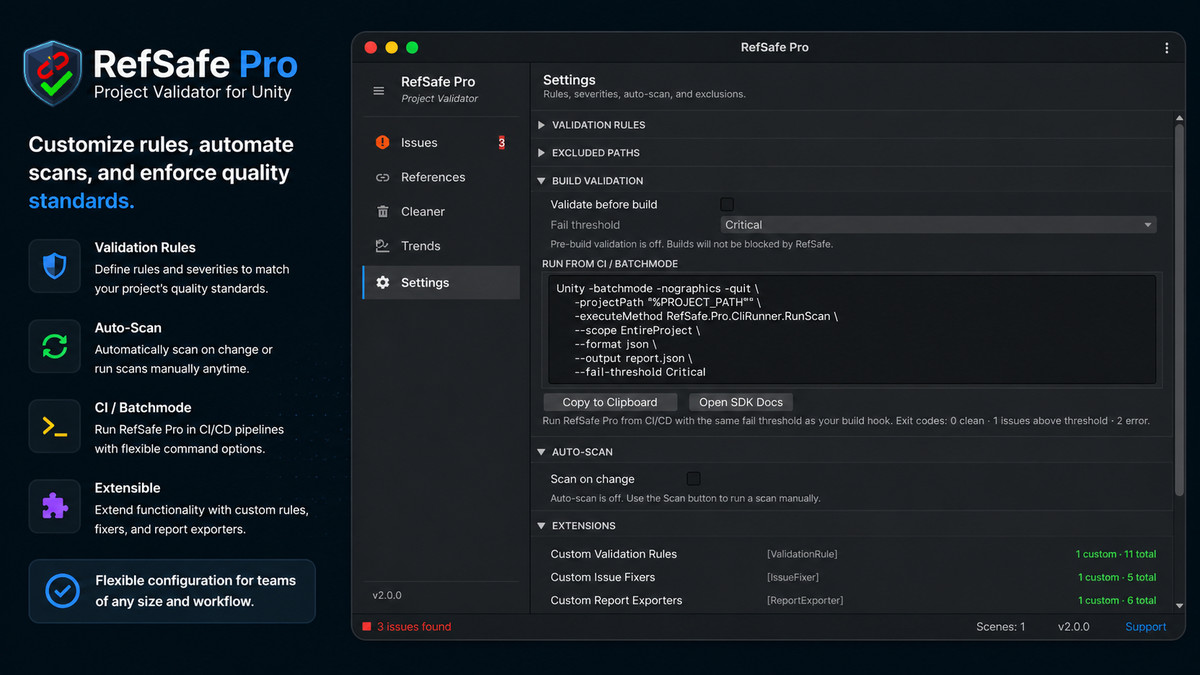Image resolution: width=1200 pixels, height=675 pixels.
Task: Click the Auto-Scan refresh icon
Action: [x=54, y=346]
